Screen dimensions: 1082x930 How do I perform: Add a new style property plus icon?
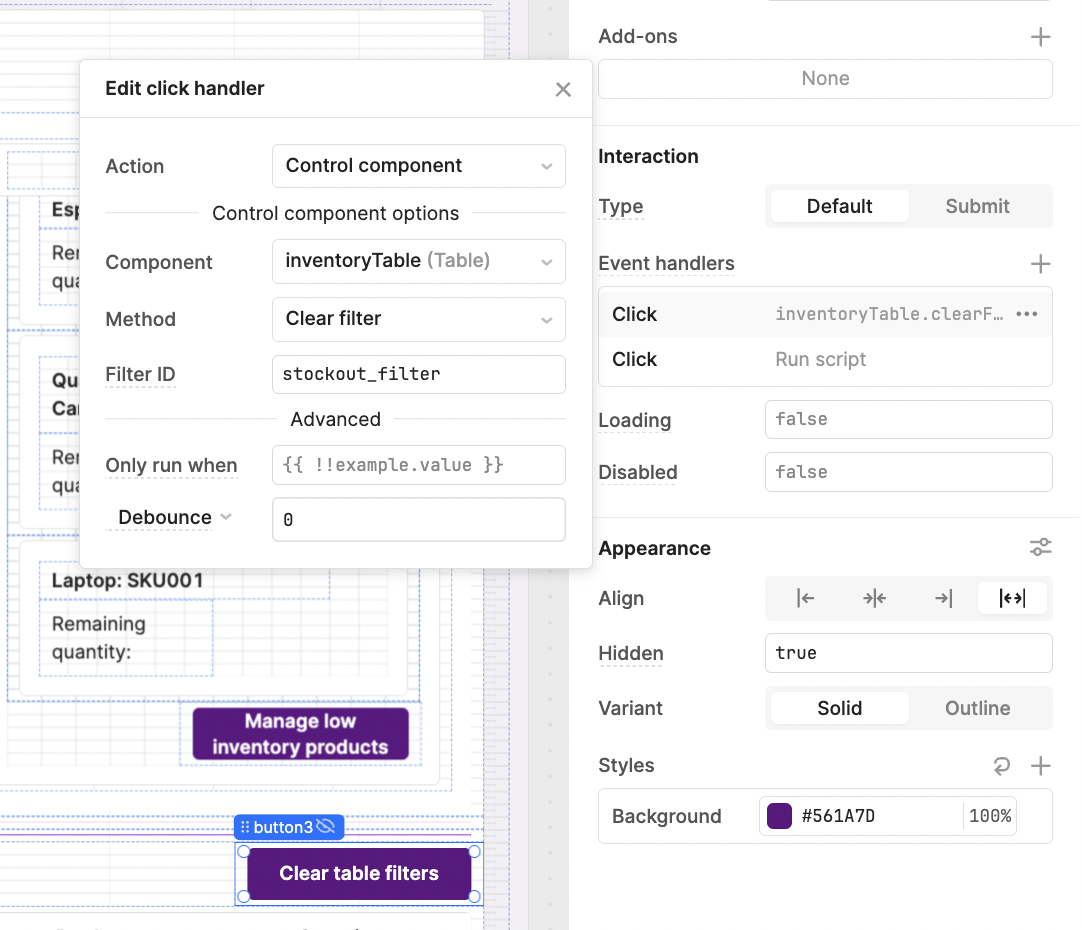1040,765
